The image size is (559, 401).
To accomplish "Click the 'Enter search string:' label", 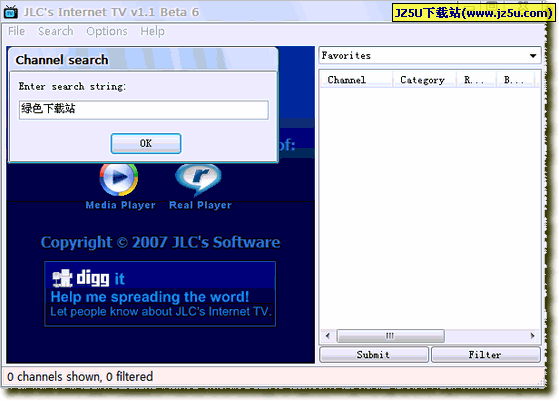I will tap(72, 87).
